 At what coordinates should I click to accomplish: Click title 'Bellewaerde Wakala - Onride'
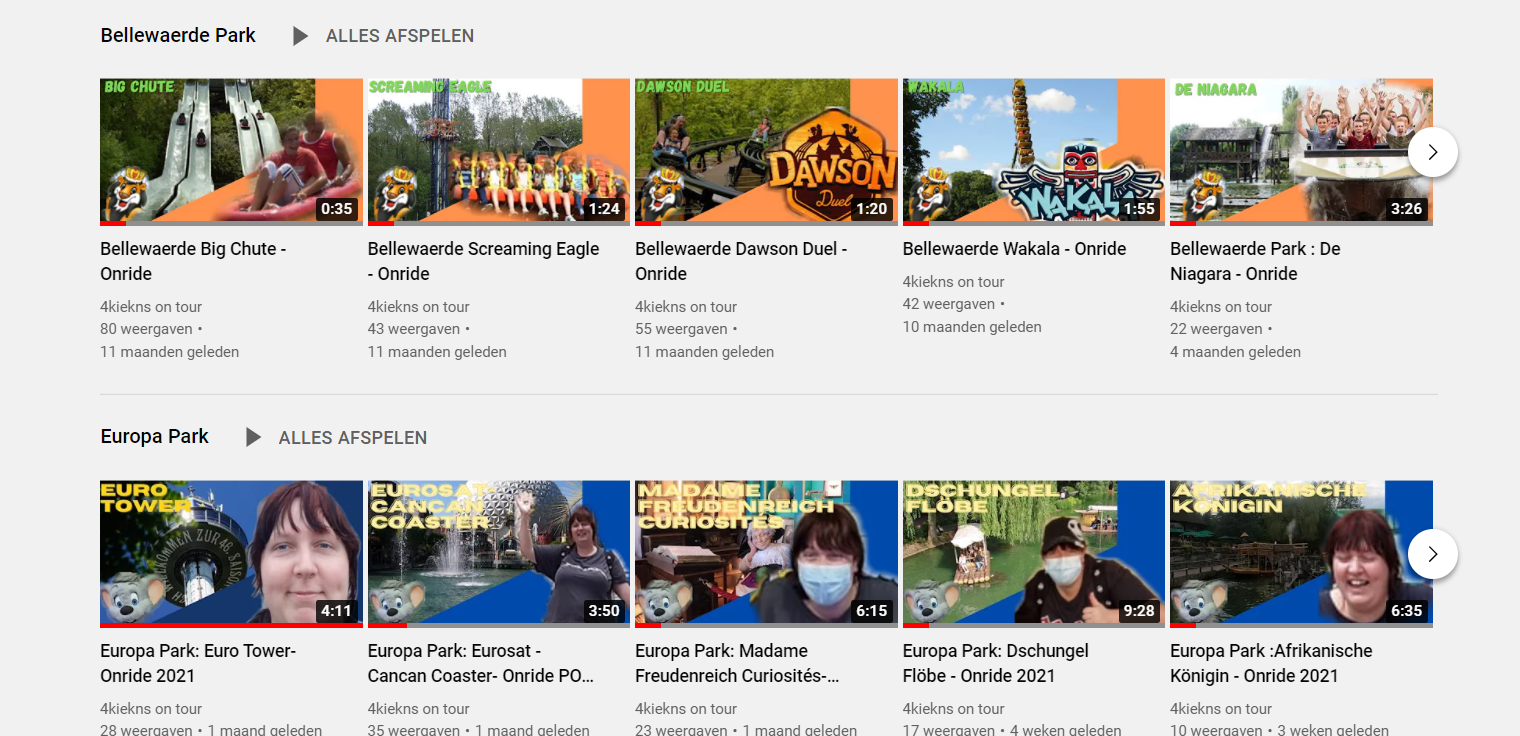(1015, 249)
